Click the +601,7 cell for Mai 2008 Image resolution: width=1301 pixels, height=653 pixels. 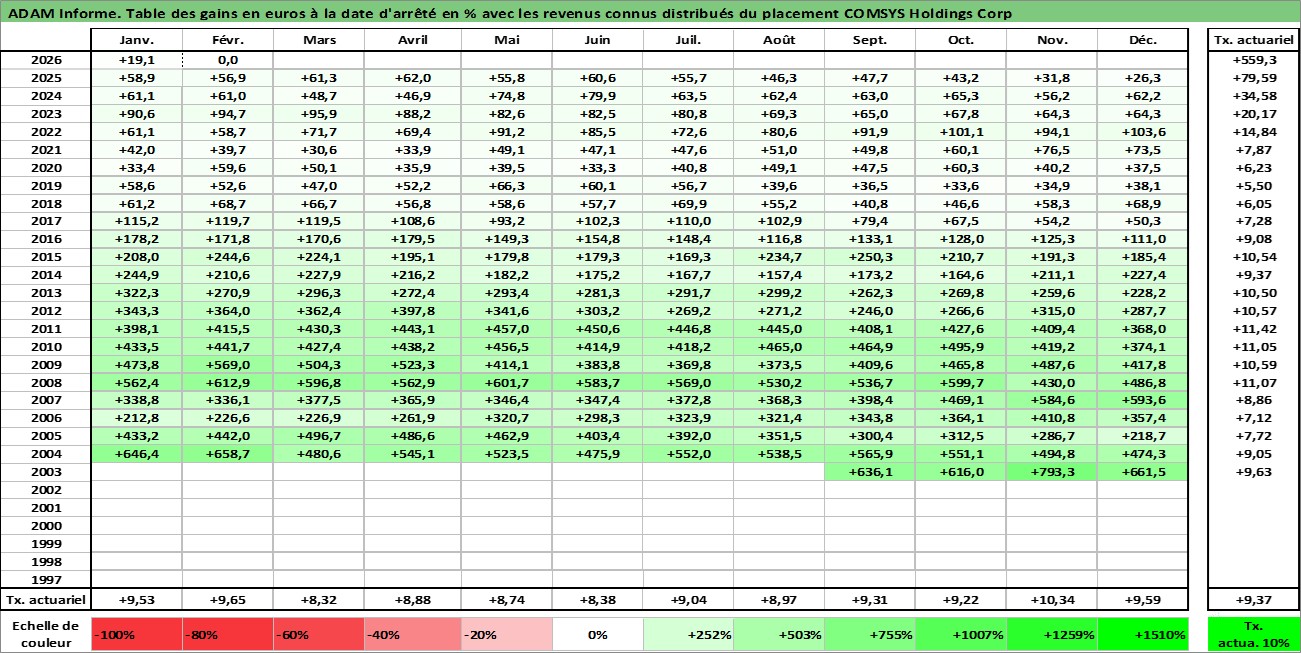506,383
